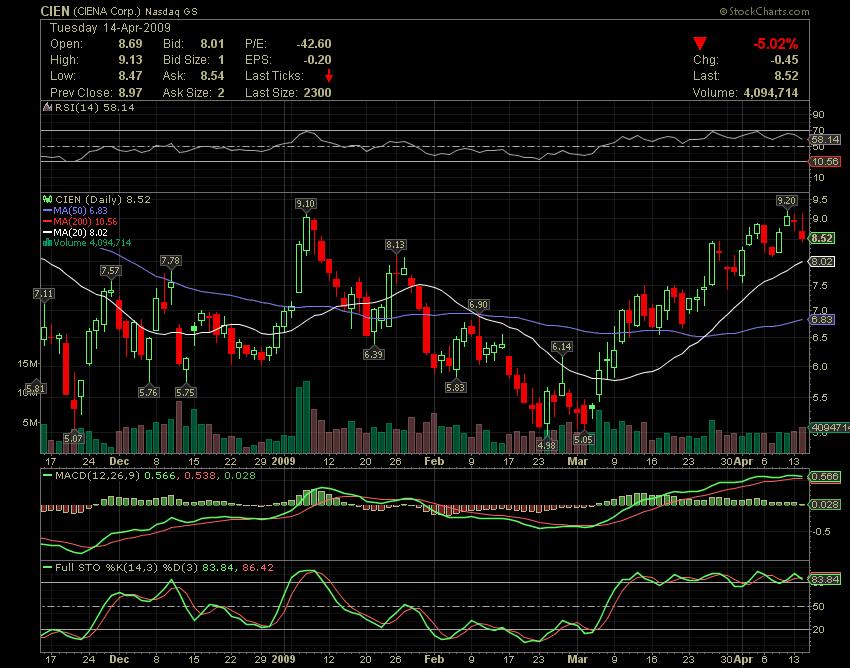Click the 83.84 stochastic axis tag
Image resolution: width=850 pixels, height=668 pixels.
(x=824, y=580)
